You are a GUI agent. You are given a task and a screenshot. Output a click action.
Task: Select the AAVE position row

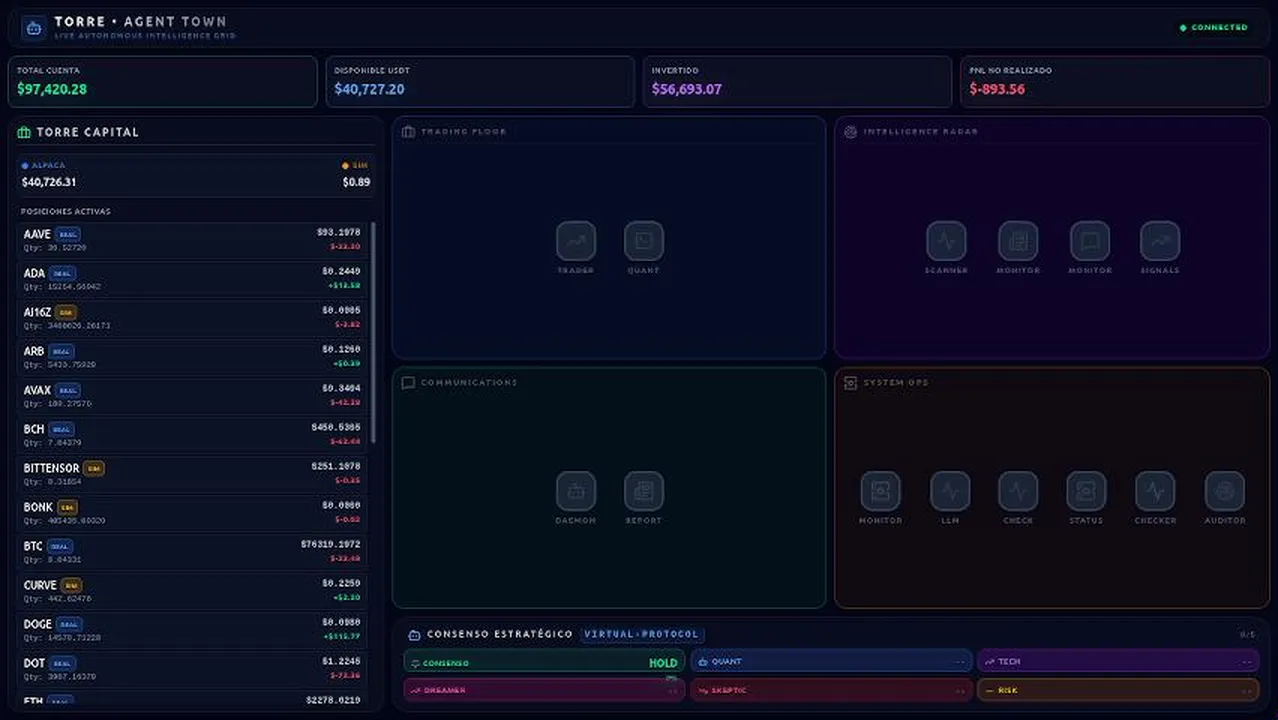tap(192, 240)
